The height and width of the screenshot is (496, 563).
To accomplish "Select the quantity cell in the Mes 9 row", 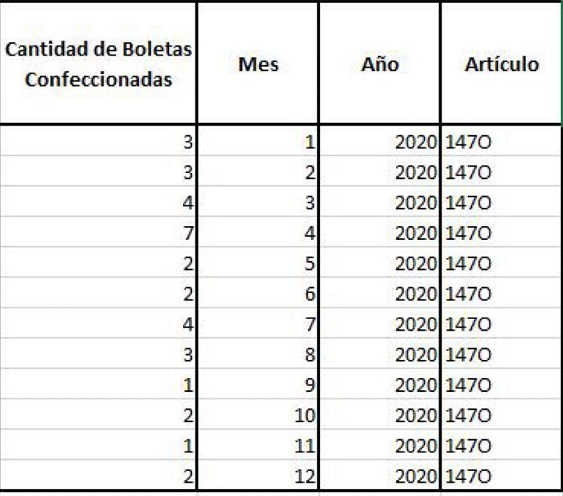I will point(98,384).
